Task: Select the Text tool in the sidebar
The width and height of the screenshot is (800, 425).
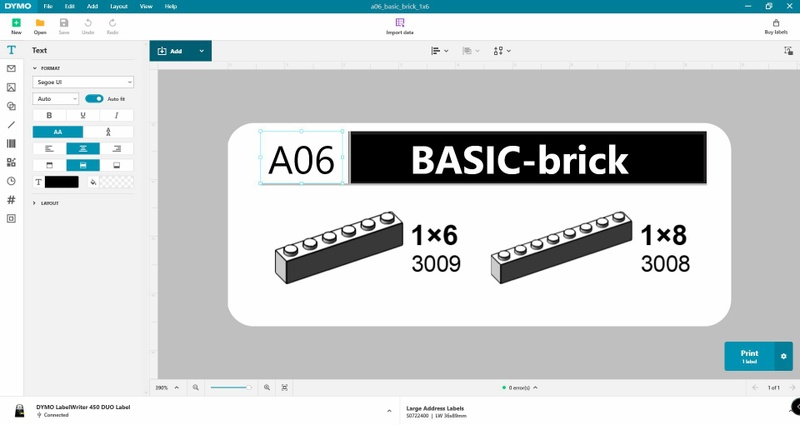Action: click(x=11, y=50)
